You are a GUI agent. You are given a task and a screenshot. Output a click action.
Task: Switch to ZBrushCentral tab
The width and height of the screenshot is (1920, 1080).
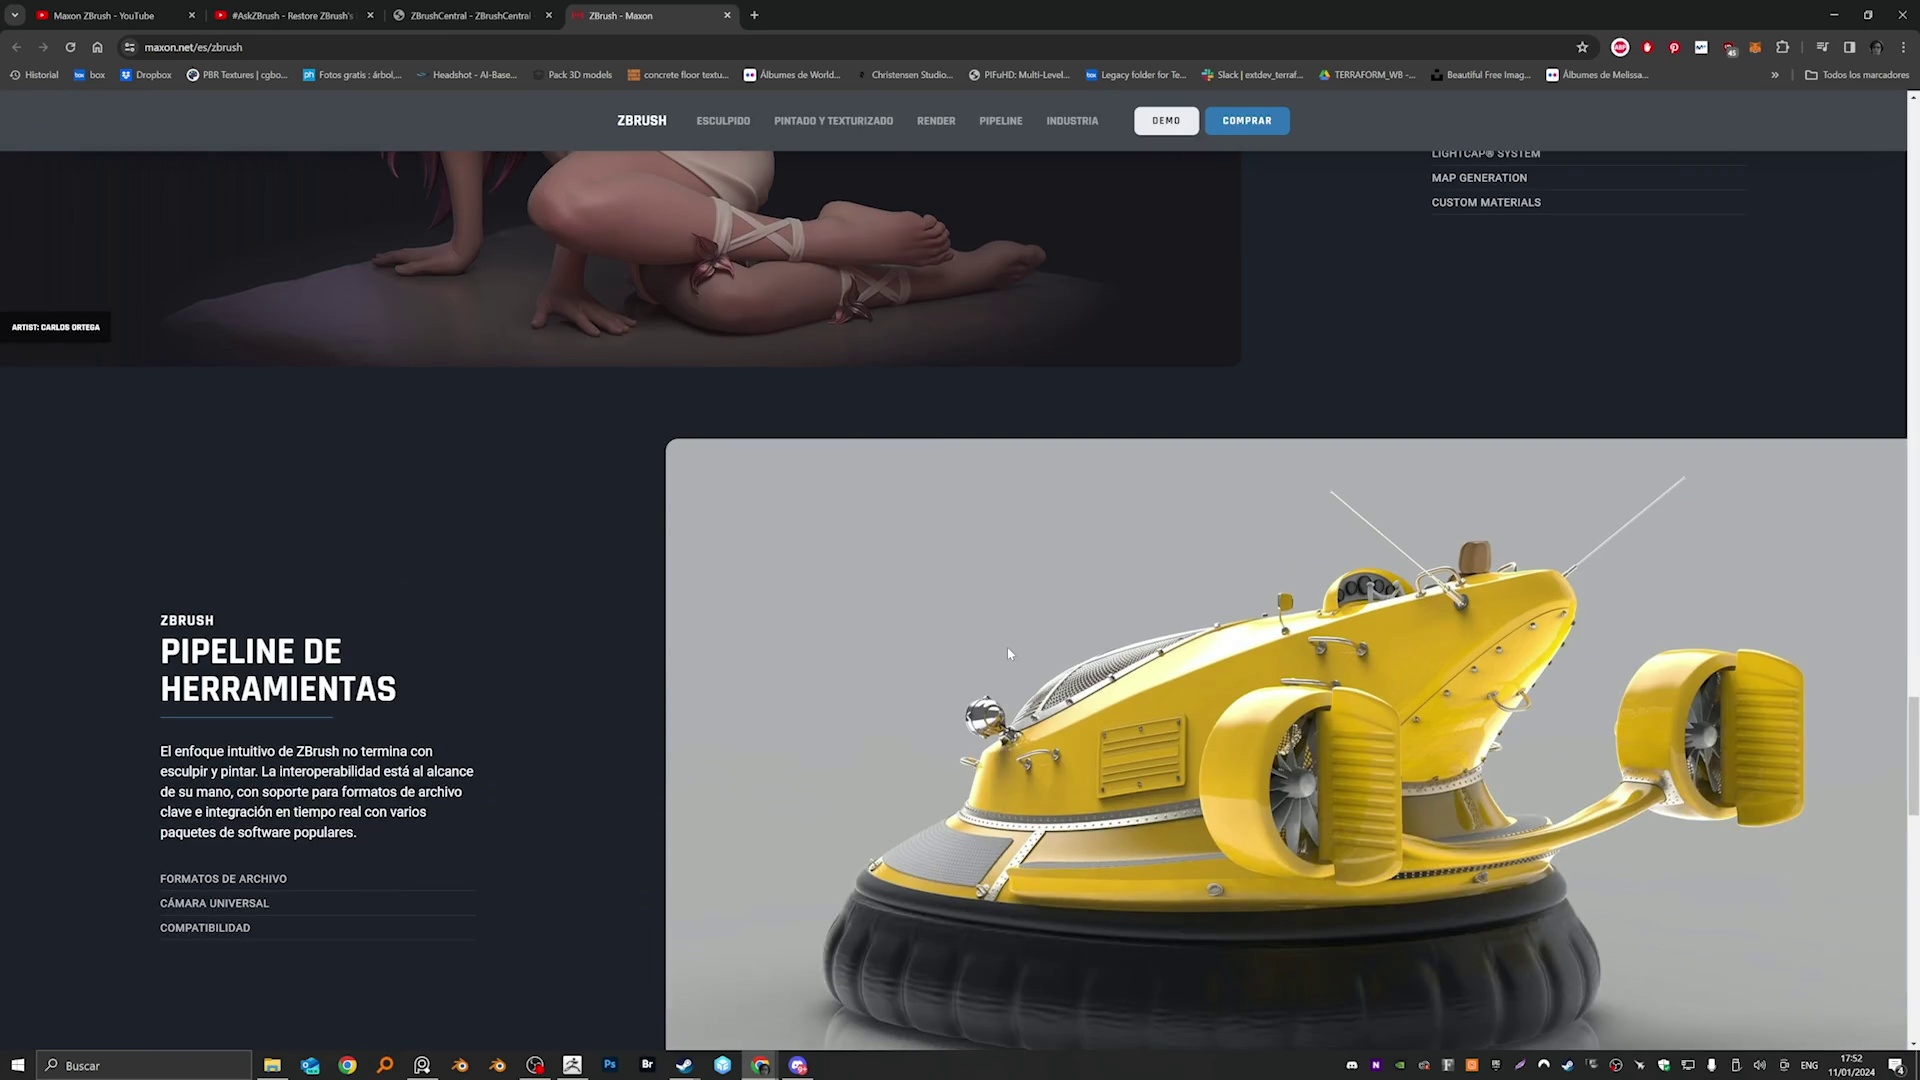point(470,15)
